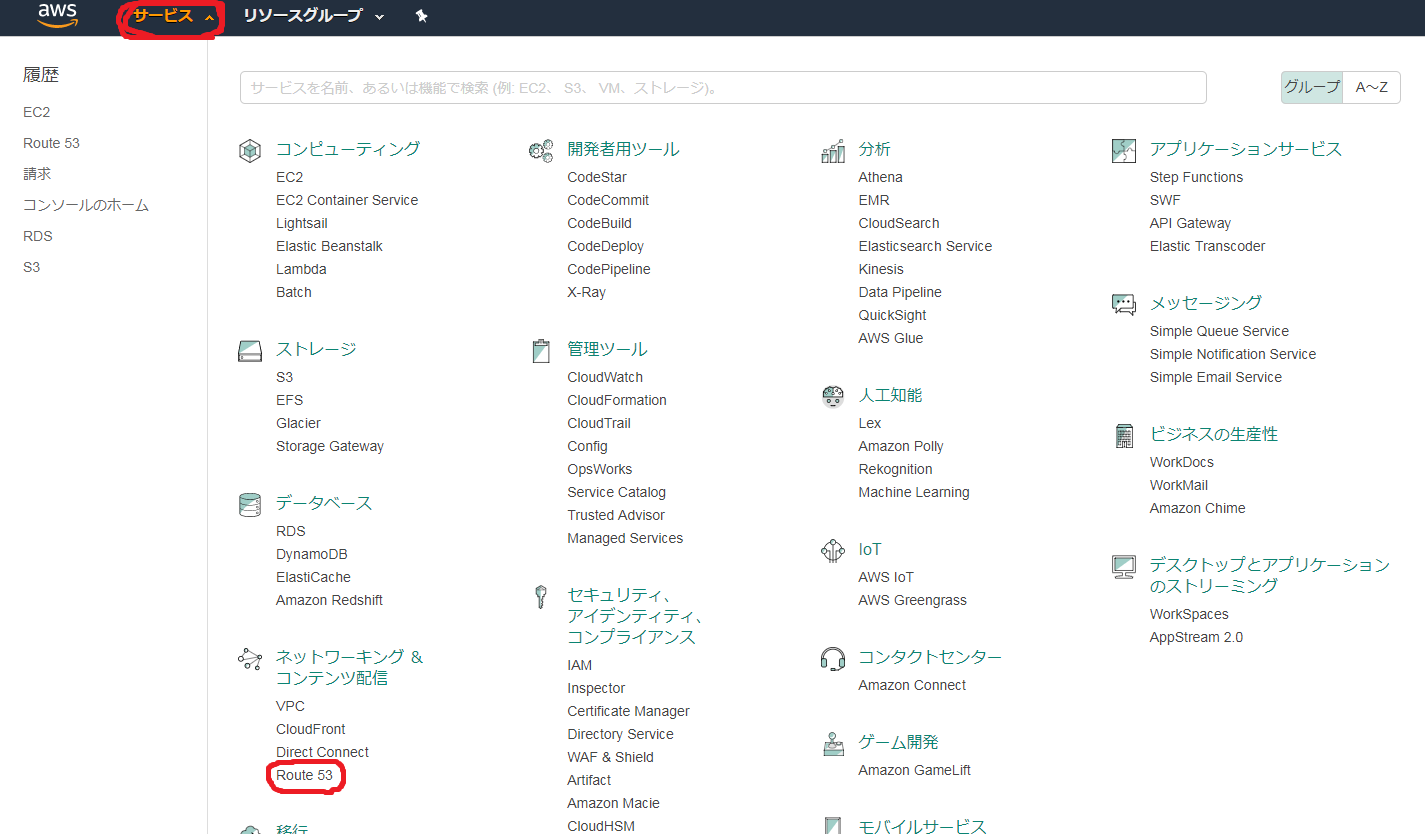Click the ストレージ category icon
This screenshot has width=1425, height=834.
249,351
